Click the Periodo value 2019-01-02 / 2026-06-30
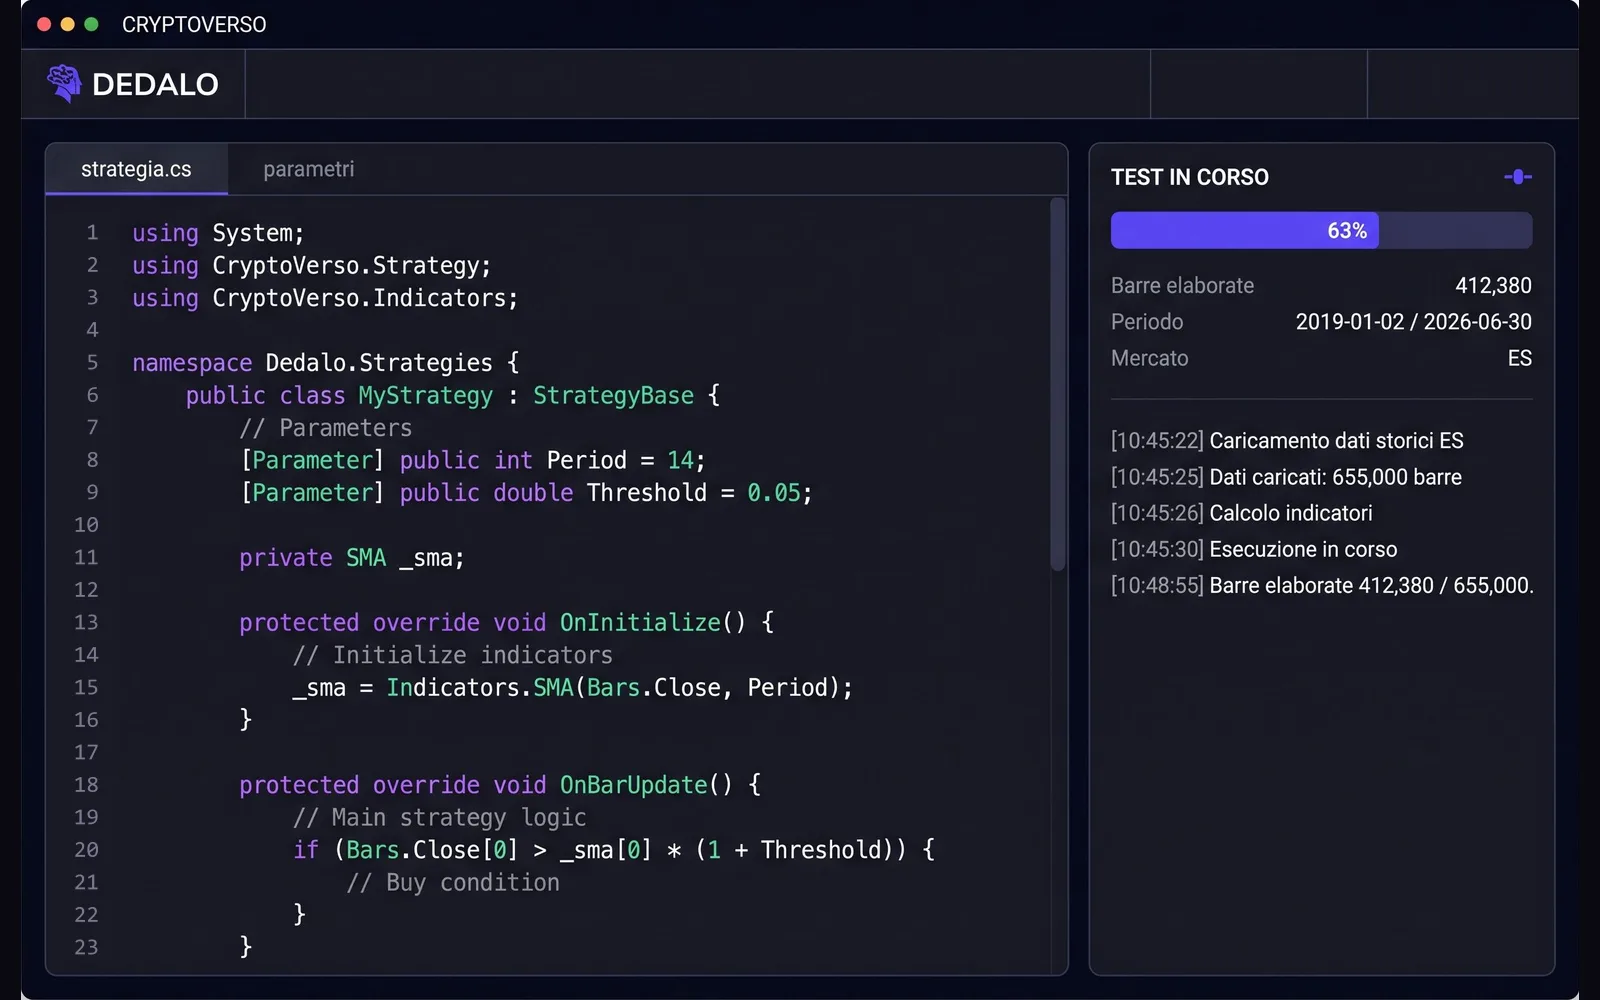 (x=1413, y=322)
